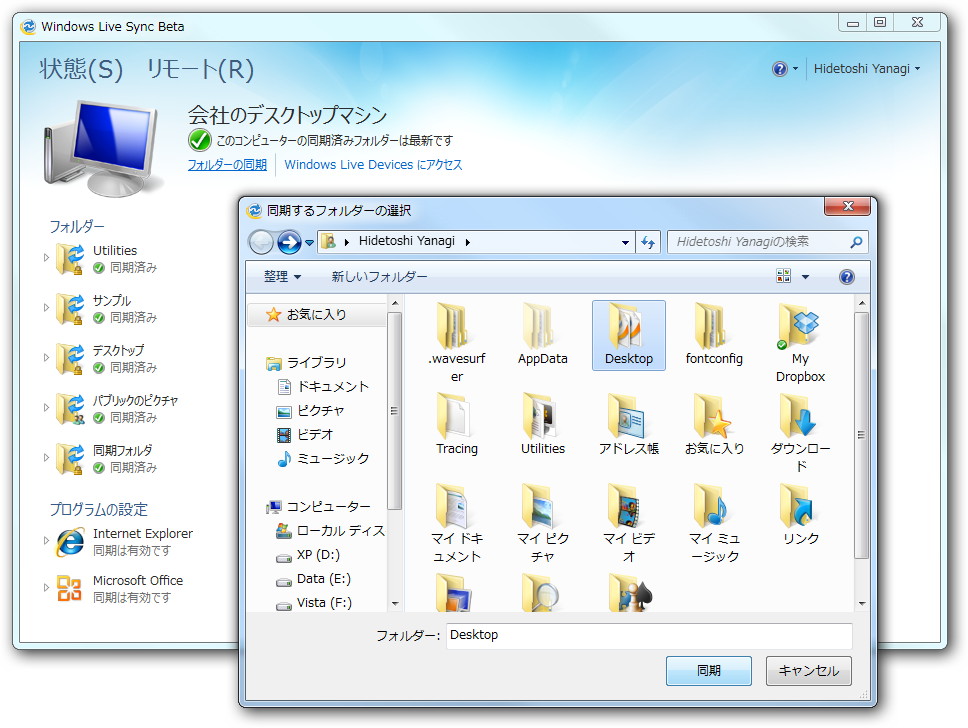Select the マイ ピクチャ folder icon
The width and height of the screenshot is (968, 728).
click(541, 506)
